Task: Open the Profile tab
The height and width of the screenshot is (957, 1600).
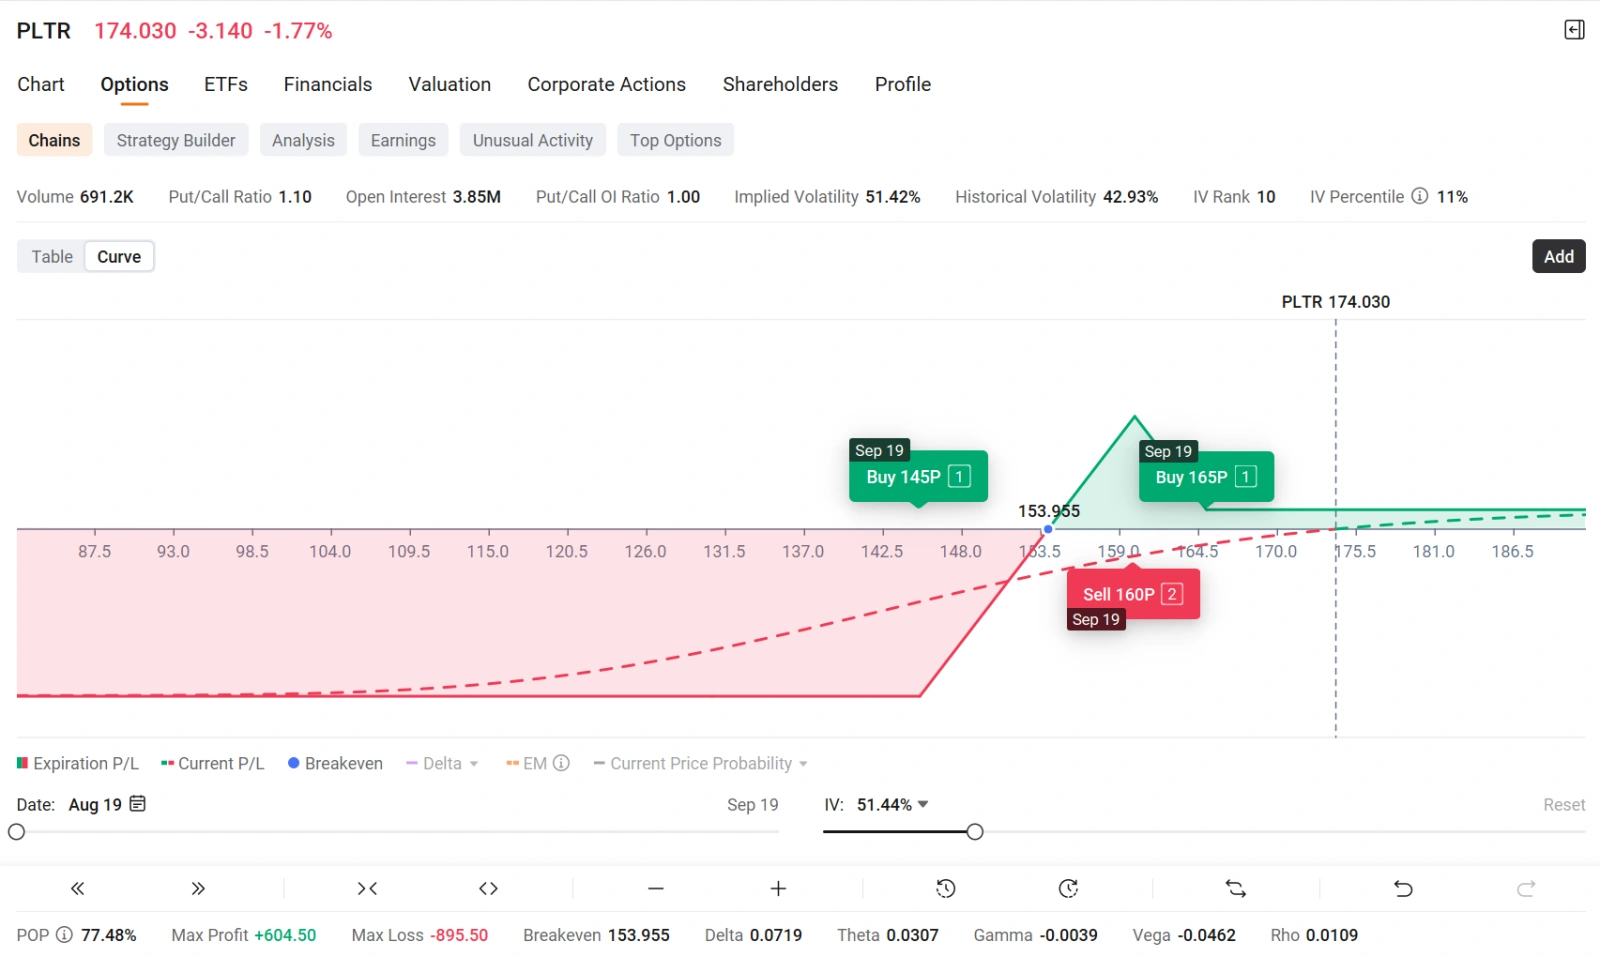Action: 903,84
